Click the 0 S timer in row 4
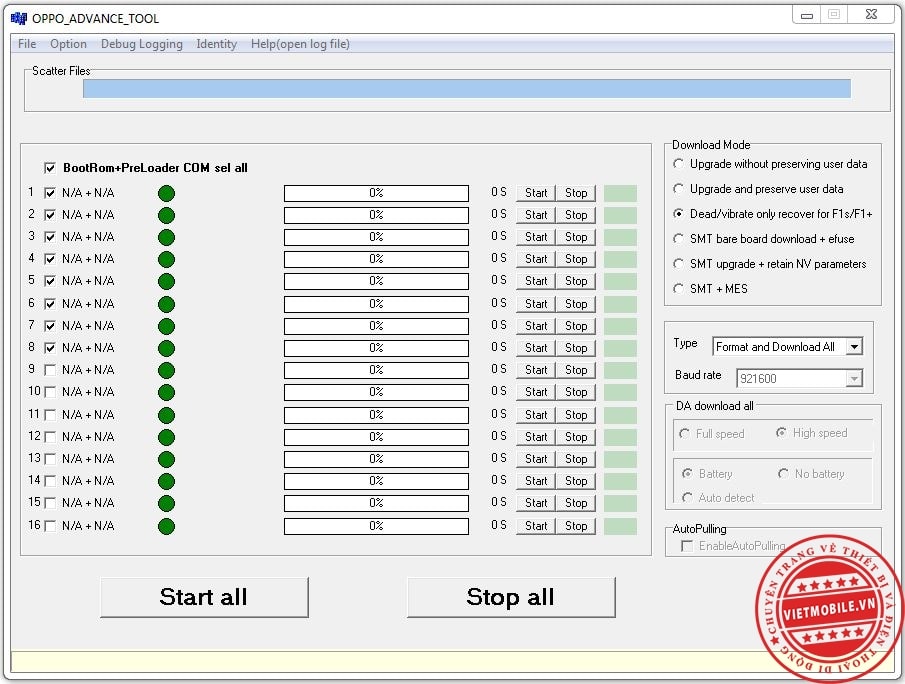 (x=499, y=258)
